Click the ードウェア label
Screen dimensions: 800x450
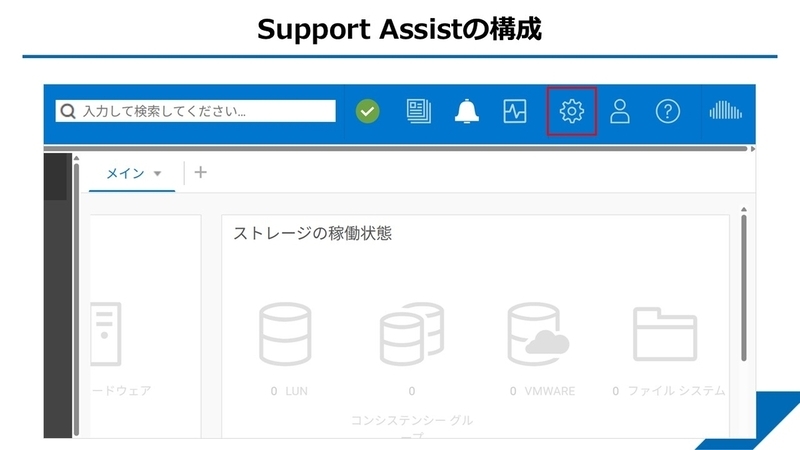point(121,391)
